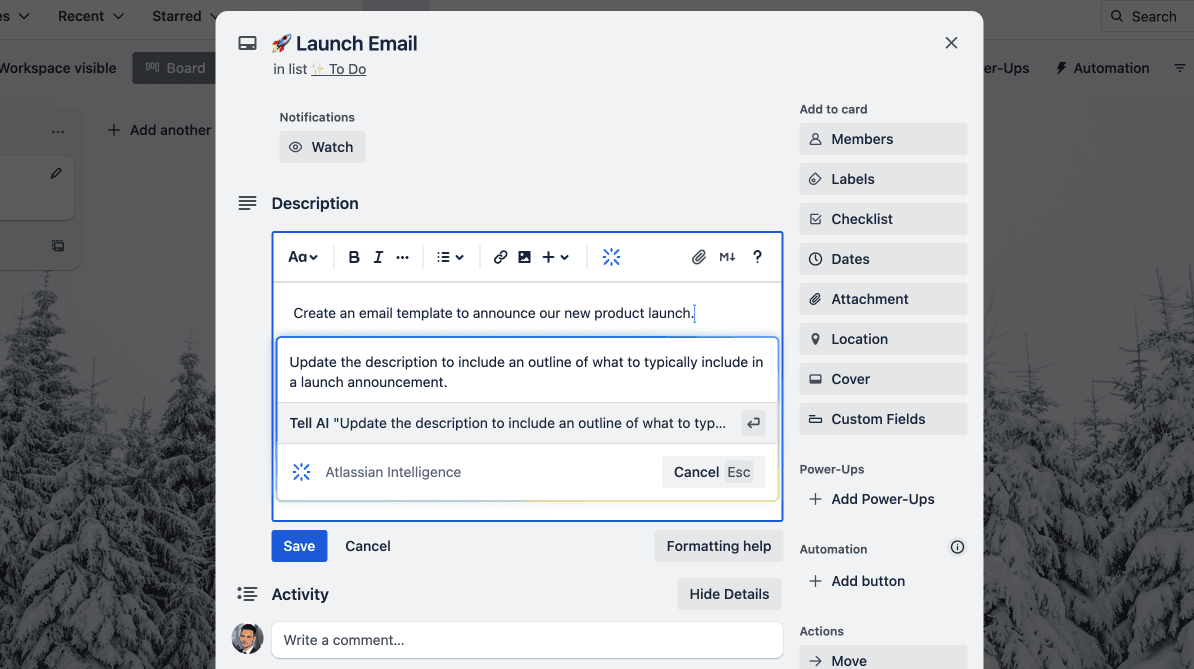Open the To Do list link
Screen dimensions: 1194x669
pos(347,69)
